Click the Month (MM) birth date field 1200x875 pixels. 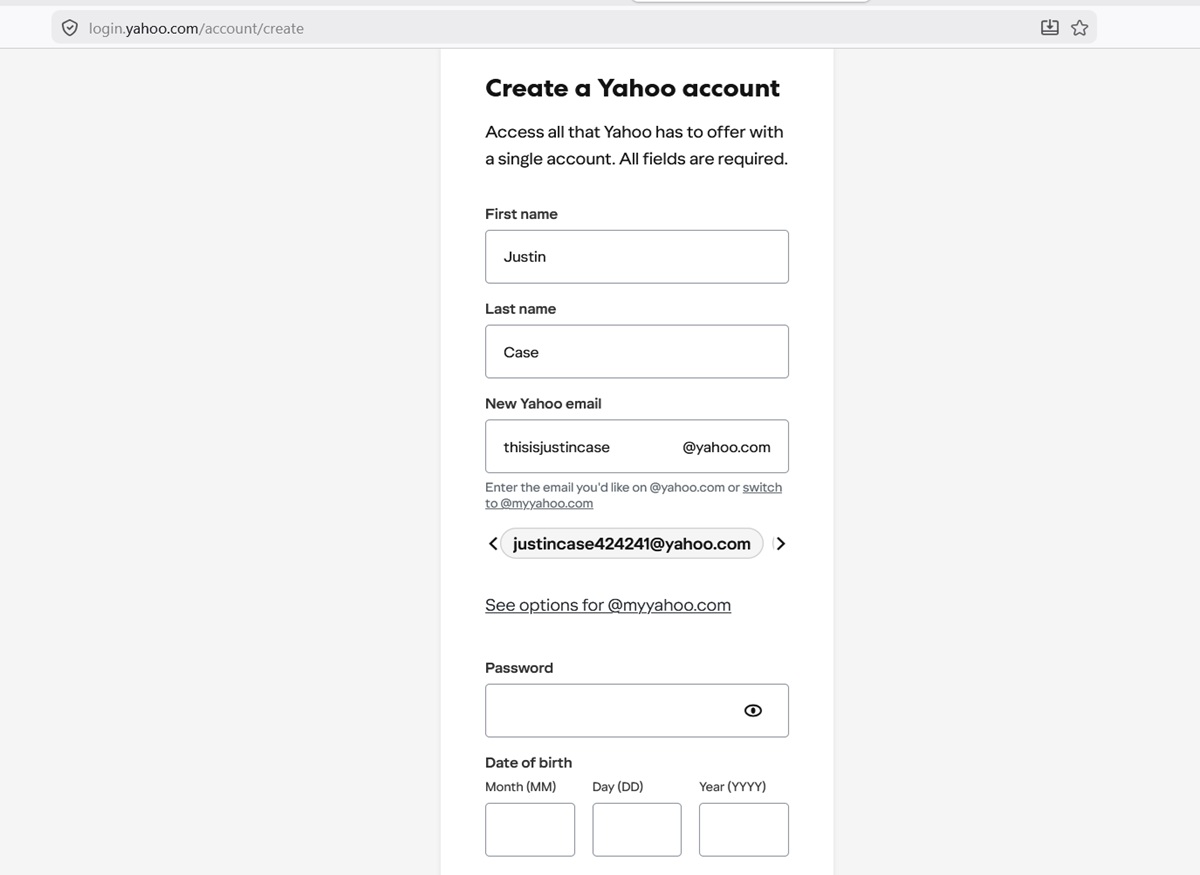pyautogui.click(x=529, y=829)
